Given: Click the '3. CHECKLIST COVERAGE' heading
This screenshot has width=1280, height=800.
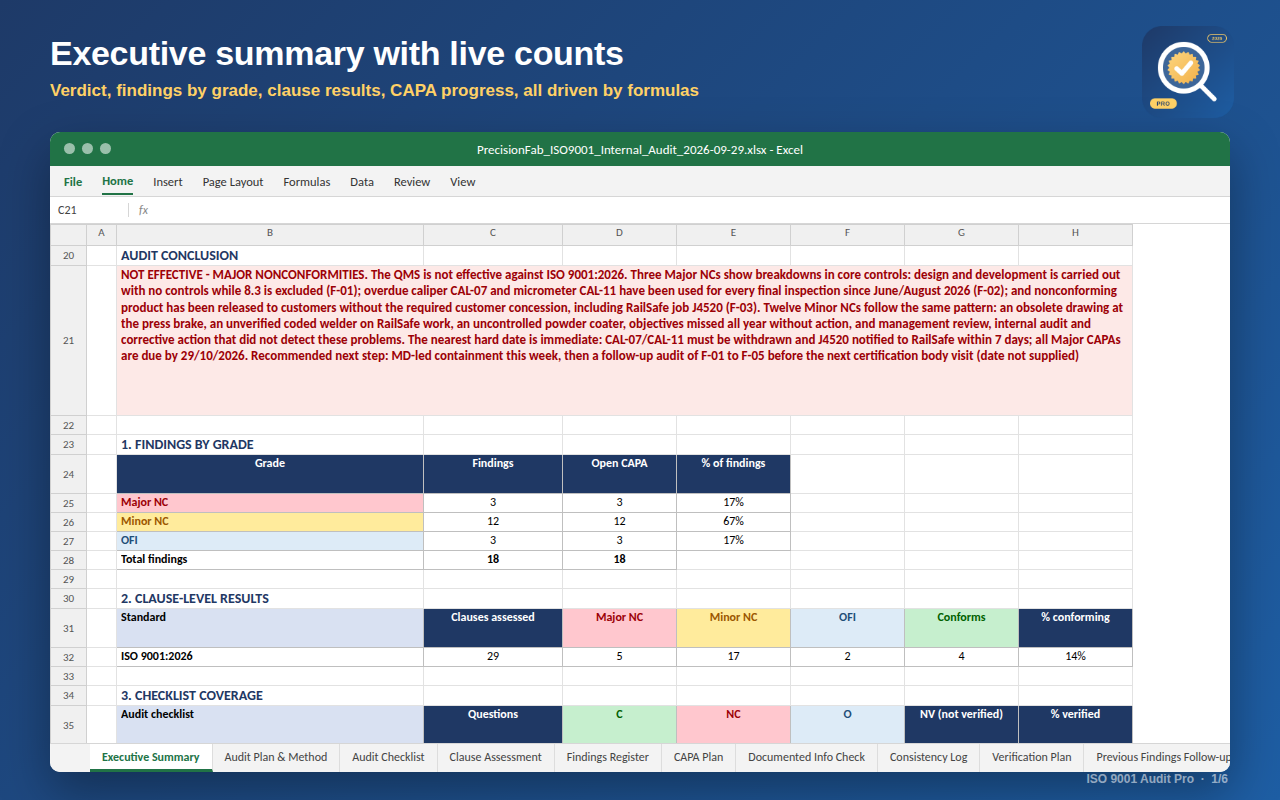Looking at the screenshot, I should (x=270, y=696).
